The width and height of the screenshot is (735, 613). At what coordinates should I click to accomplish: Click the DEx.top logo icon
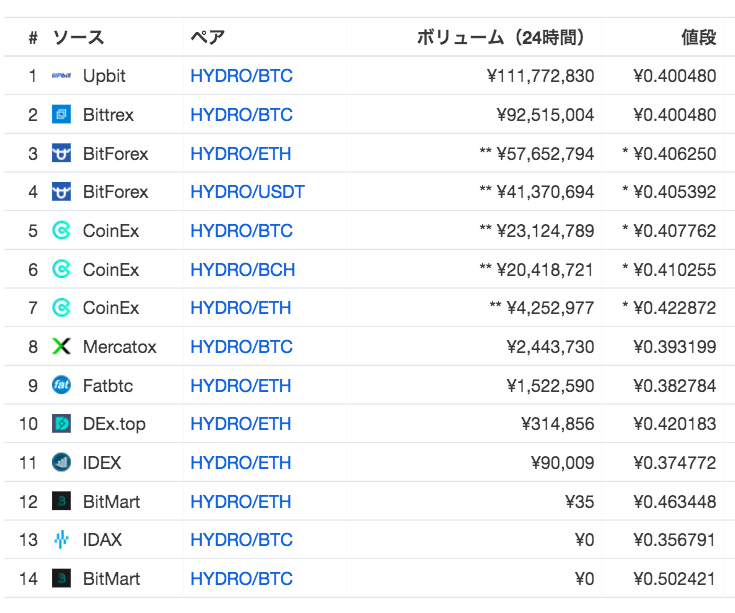point(61,424)
